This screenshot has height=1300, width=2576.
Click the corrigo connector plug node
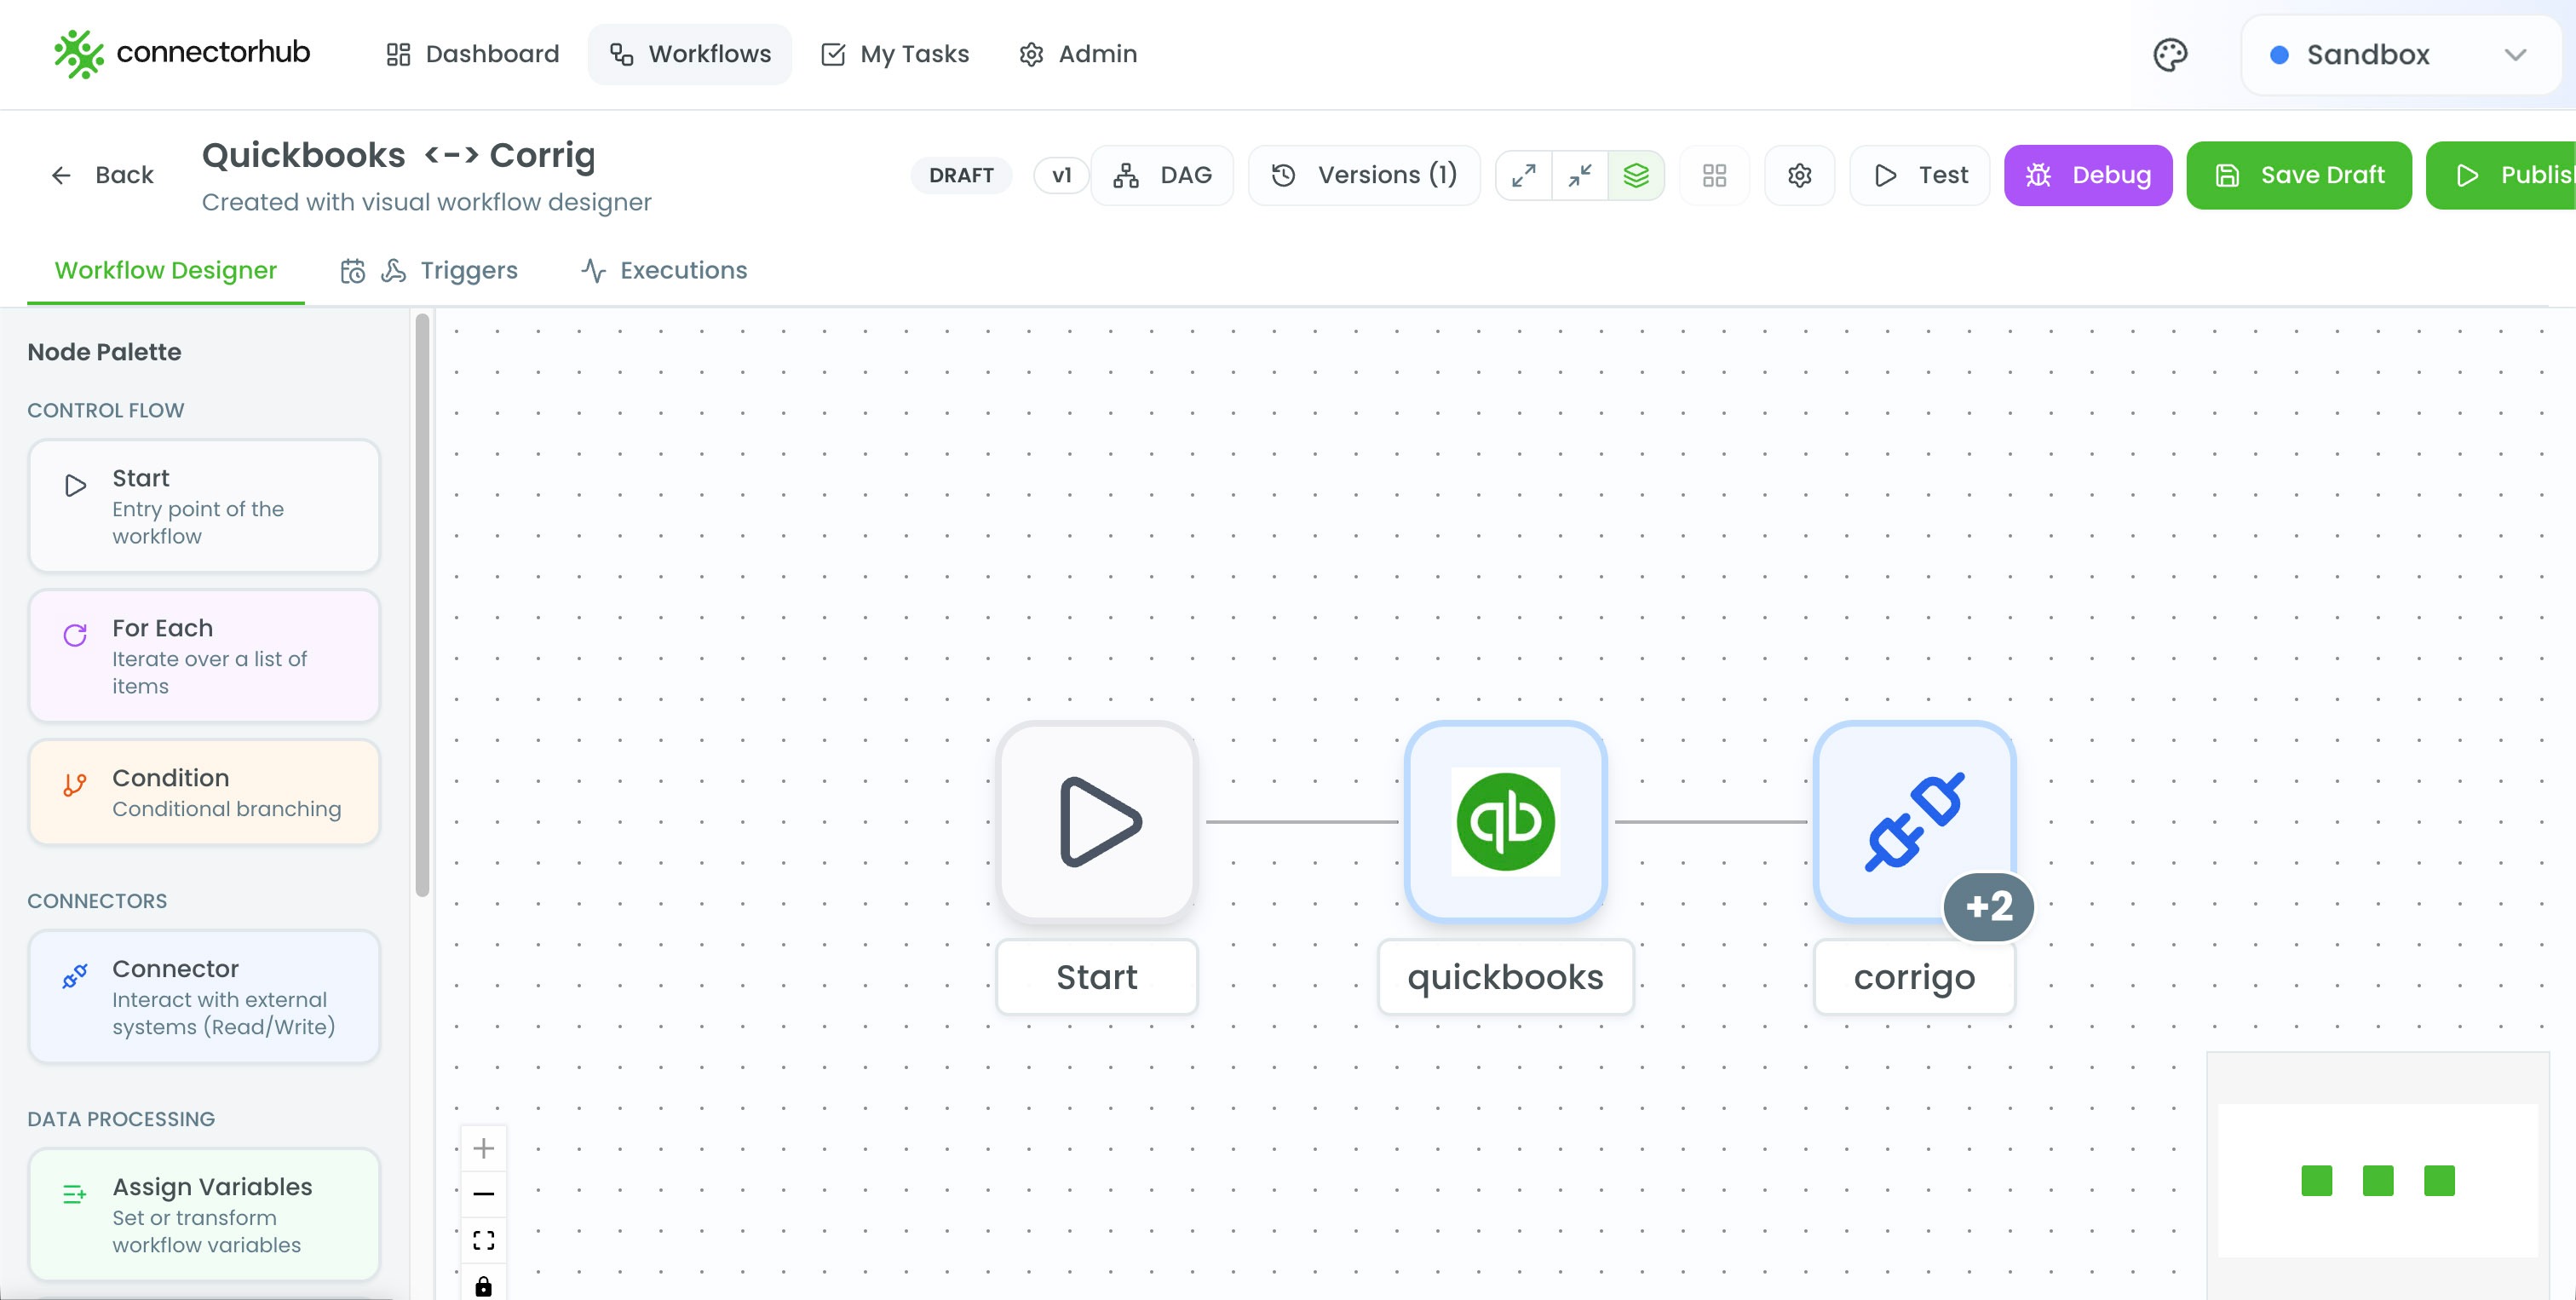click(1913, 822)
